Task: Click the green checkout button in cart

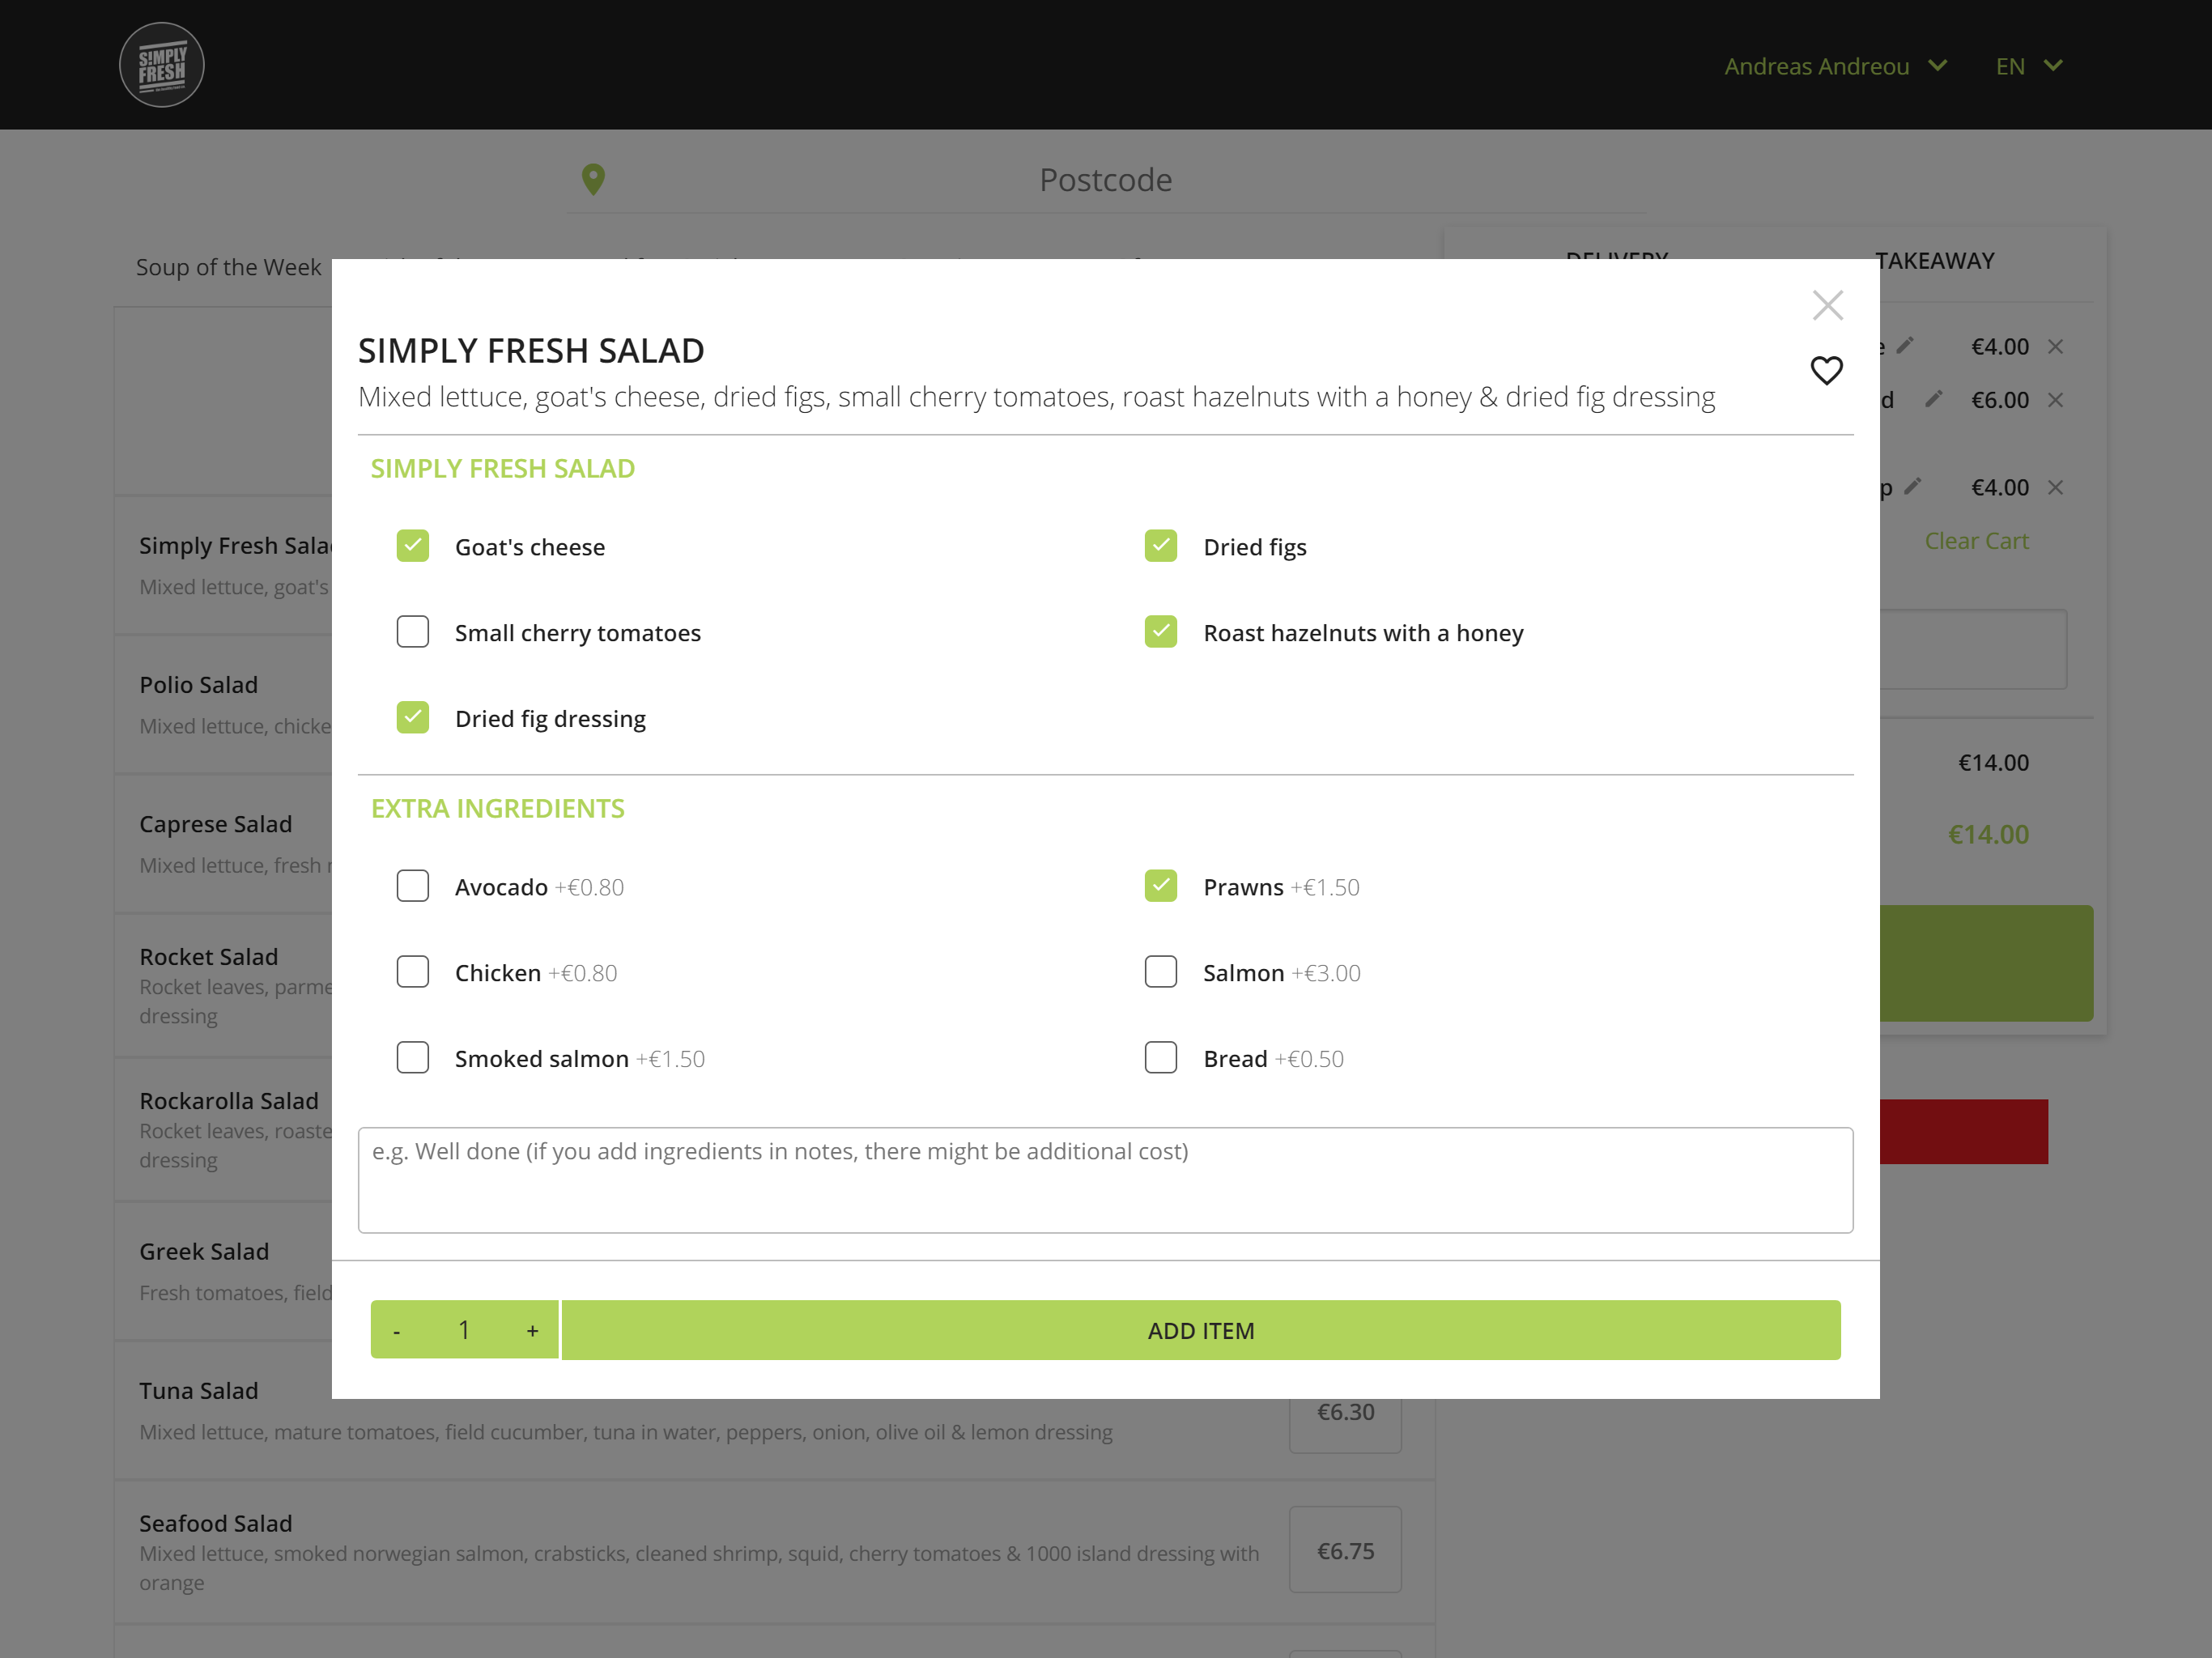Action: (x=1986, y=963)
